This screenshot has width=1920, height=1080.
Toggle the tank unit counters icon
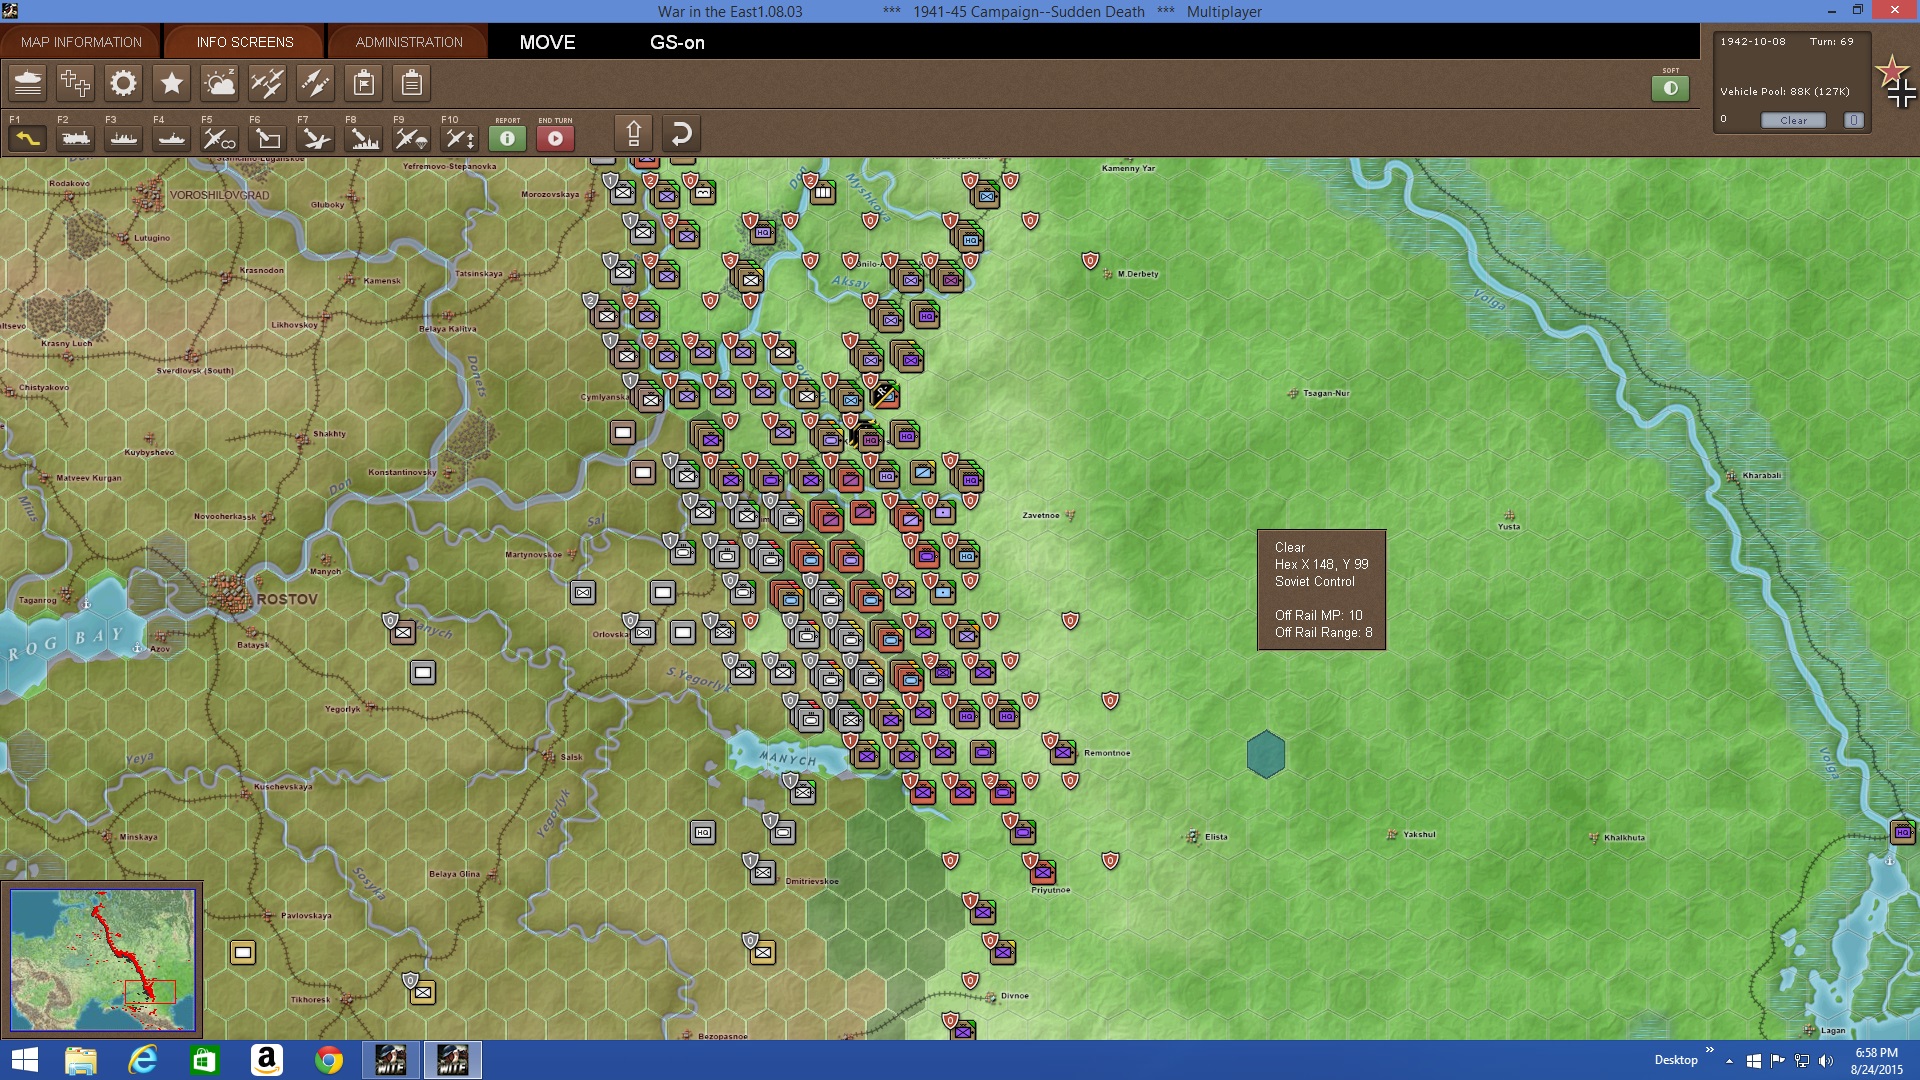pyautogui.click(x=28, y=83)
